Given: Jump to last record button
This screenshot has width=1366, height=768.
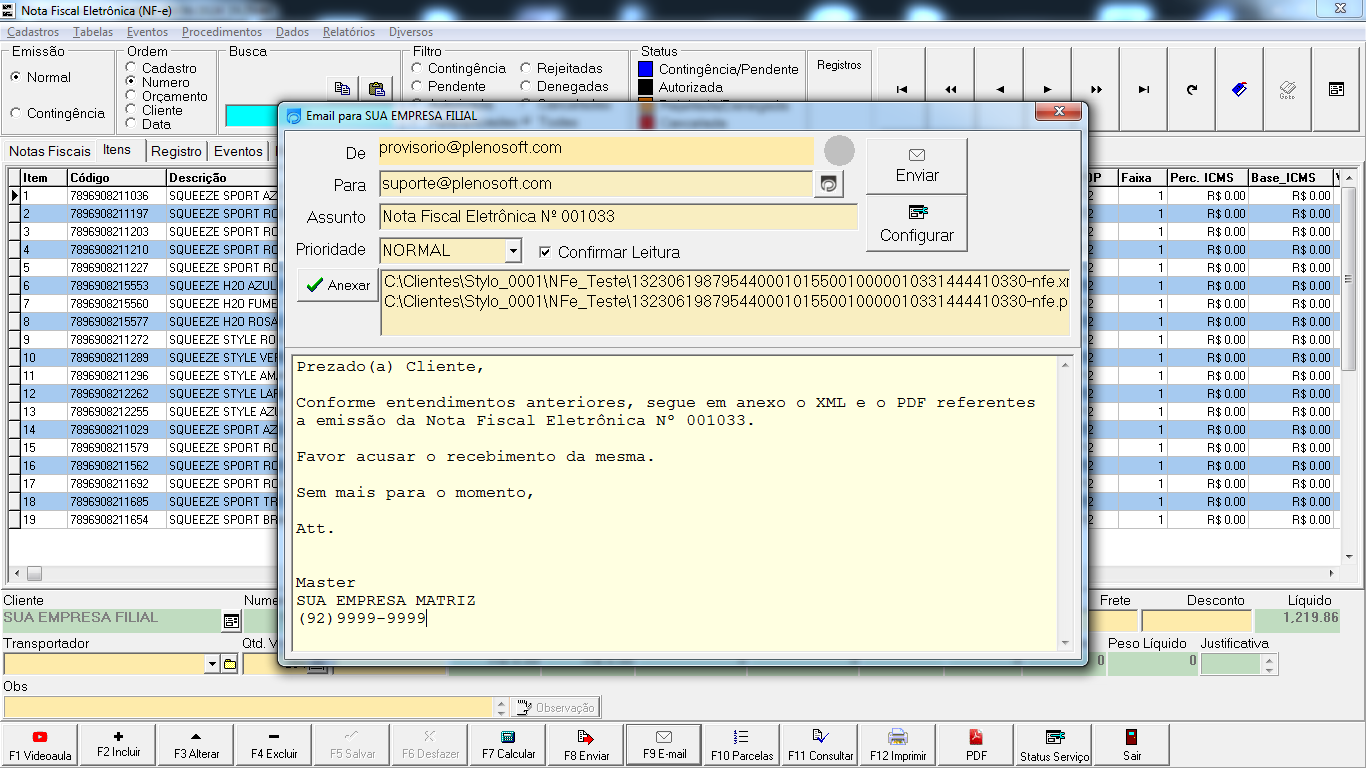Looking at the screenshot, I should [x=1144, y=90].
